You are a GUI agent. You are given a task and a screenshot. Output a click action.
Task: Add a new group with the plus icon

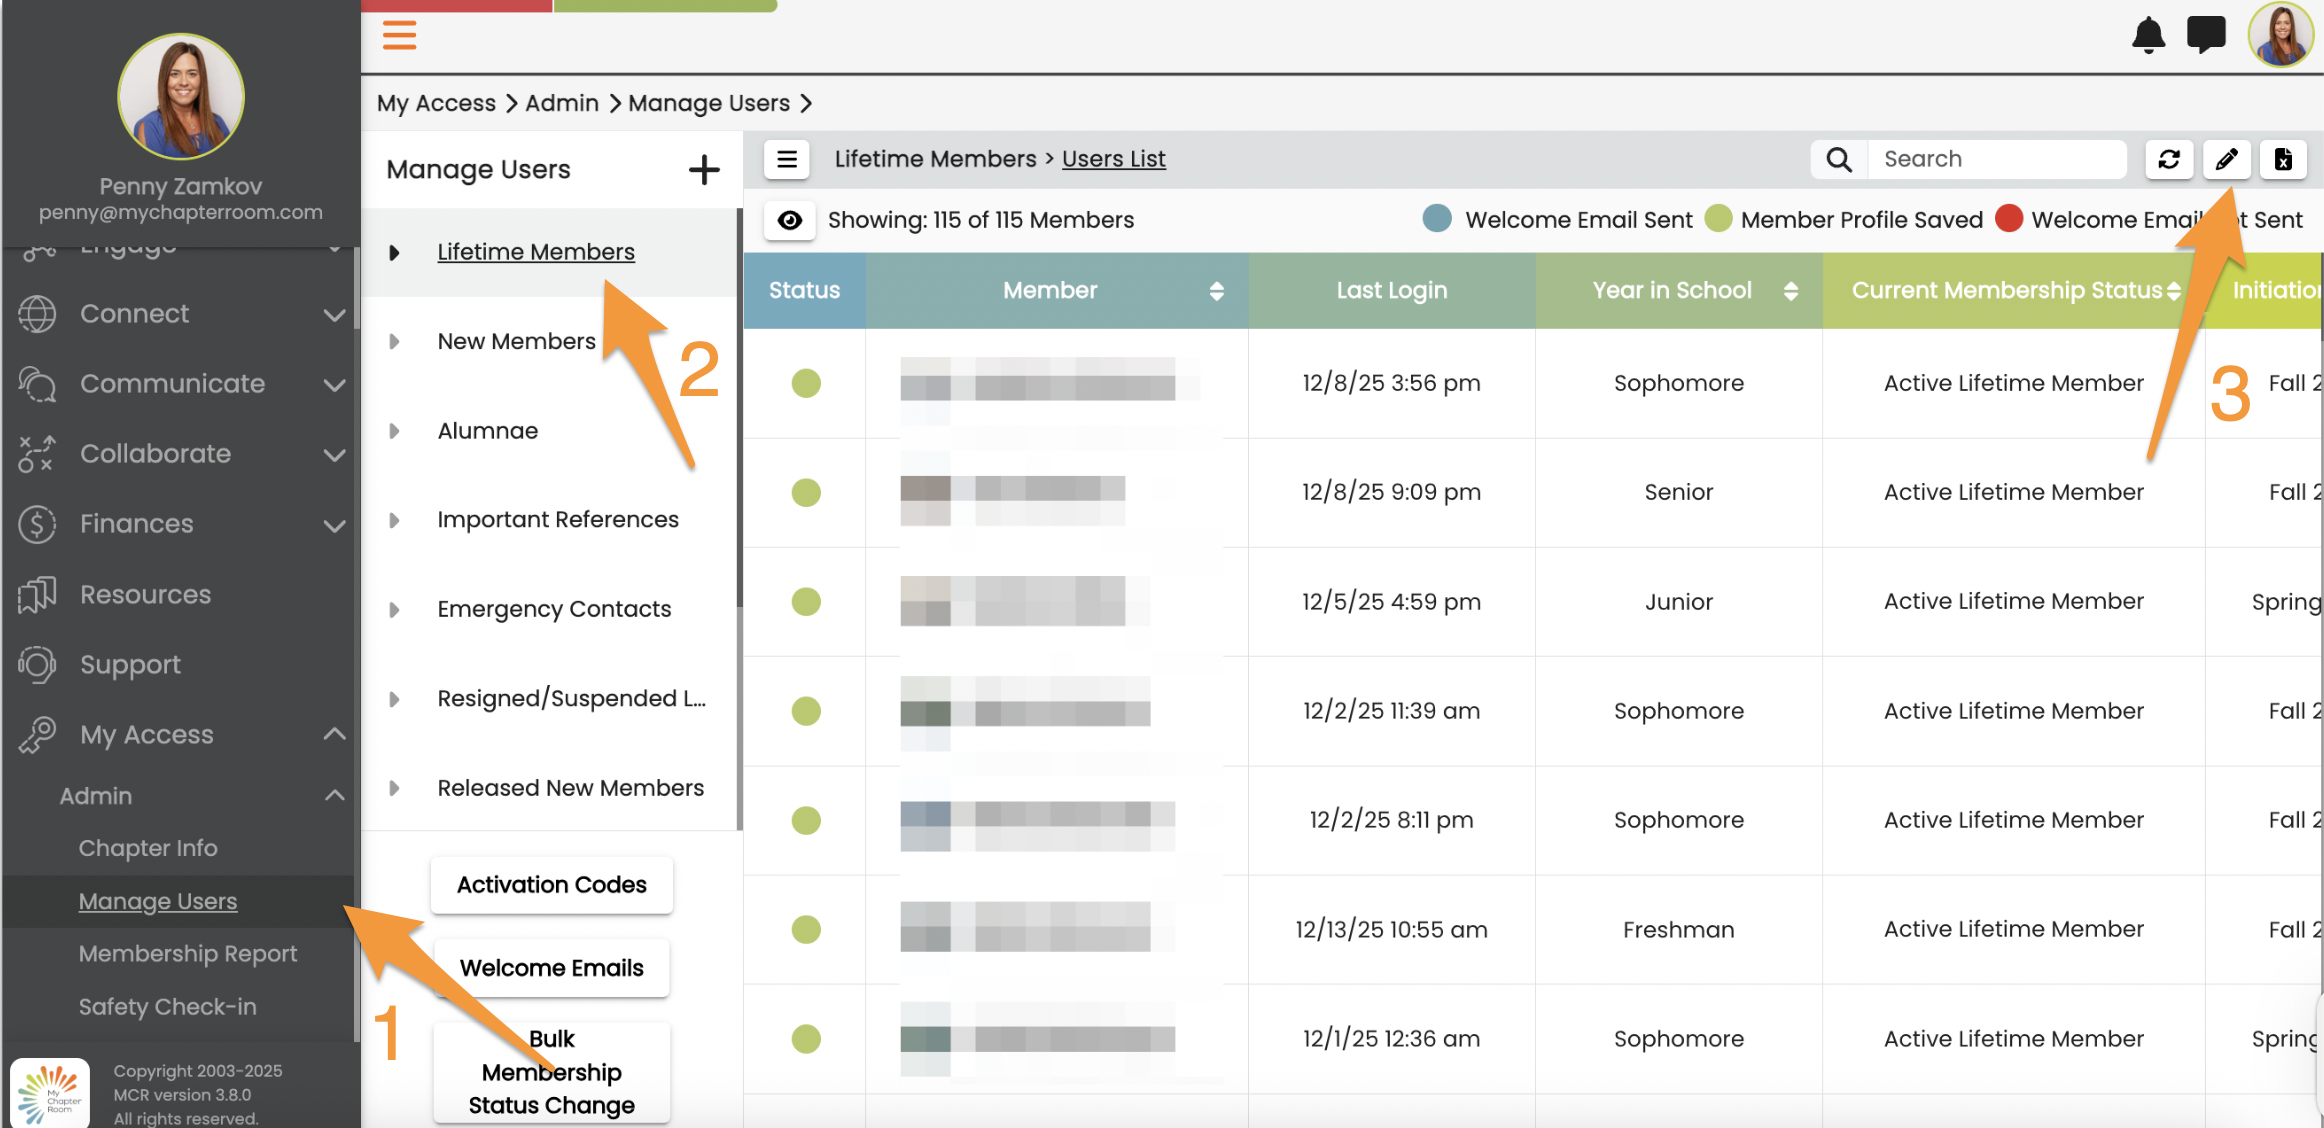(x=704, y=170)
